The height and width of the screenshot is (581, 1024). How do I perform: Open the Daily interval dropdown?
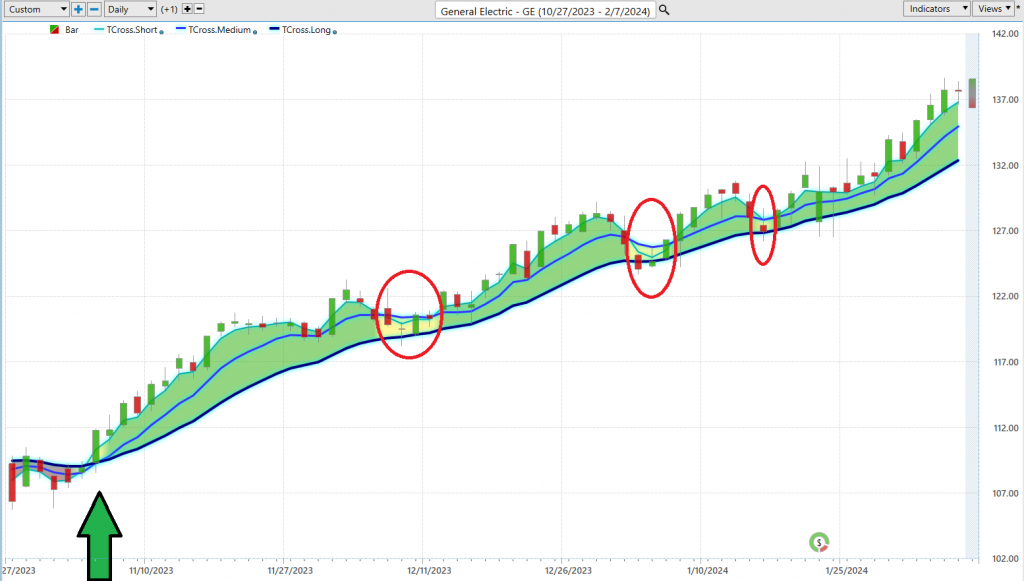[x=130, y=9]
